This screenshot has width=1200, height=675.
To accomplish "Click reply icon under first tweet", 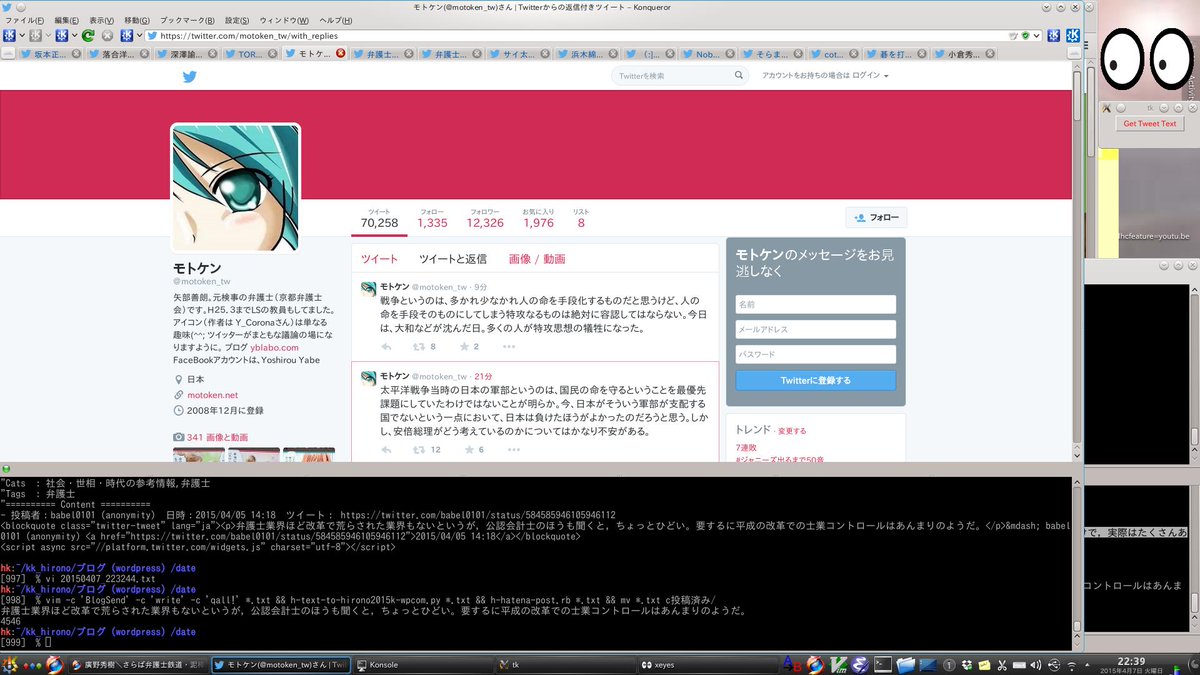I will [386, 347].
